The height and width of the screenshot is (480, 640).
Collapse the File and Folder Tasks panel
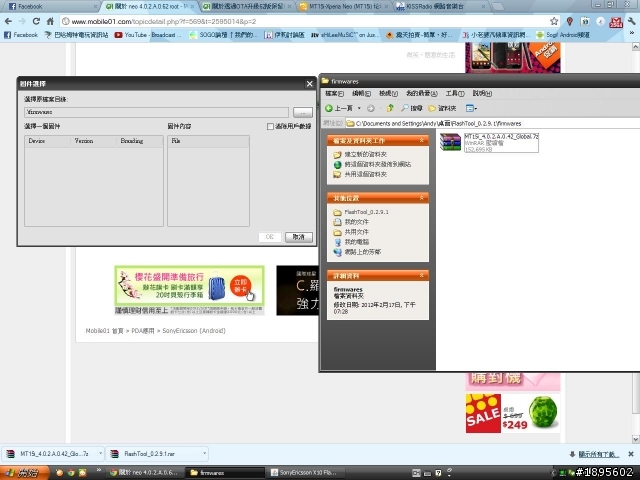(422, 140)
